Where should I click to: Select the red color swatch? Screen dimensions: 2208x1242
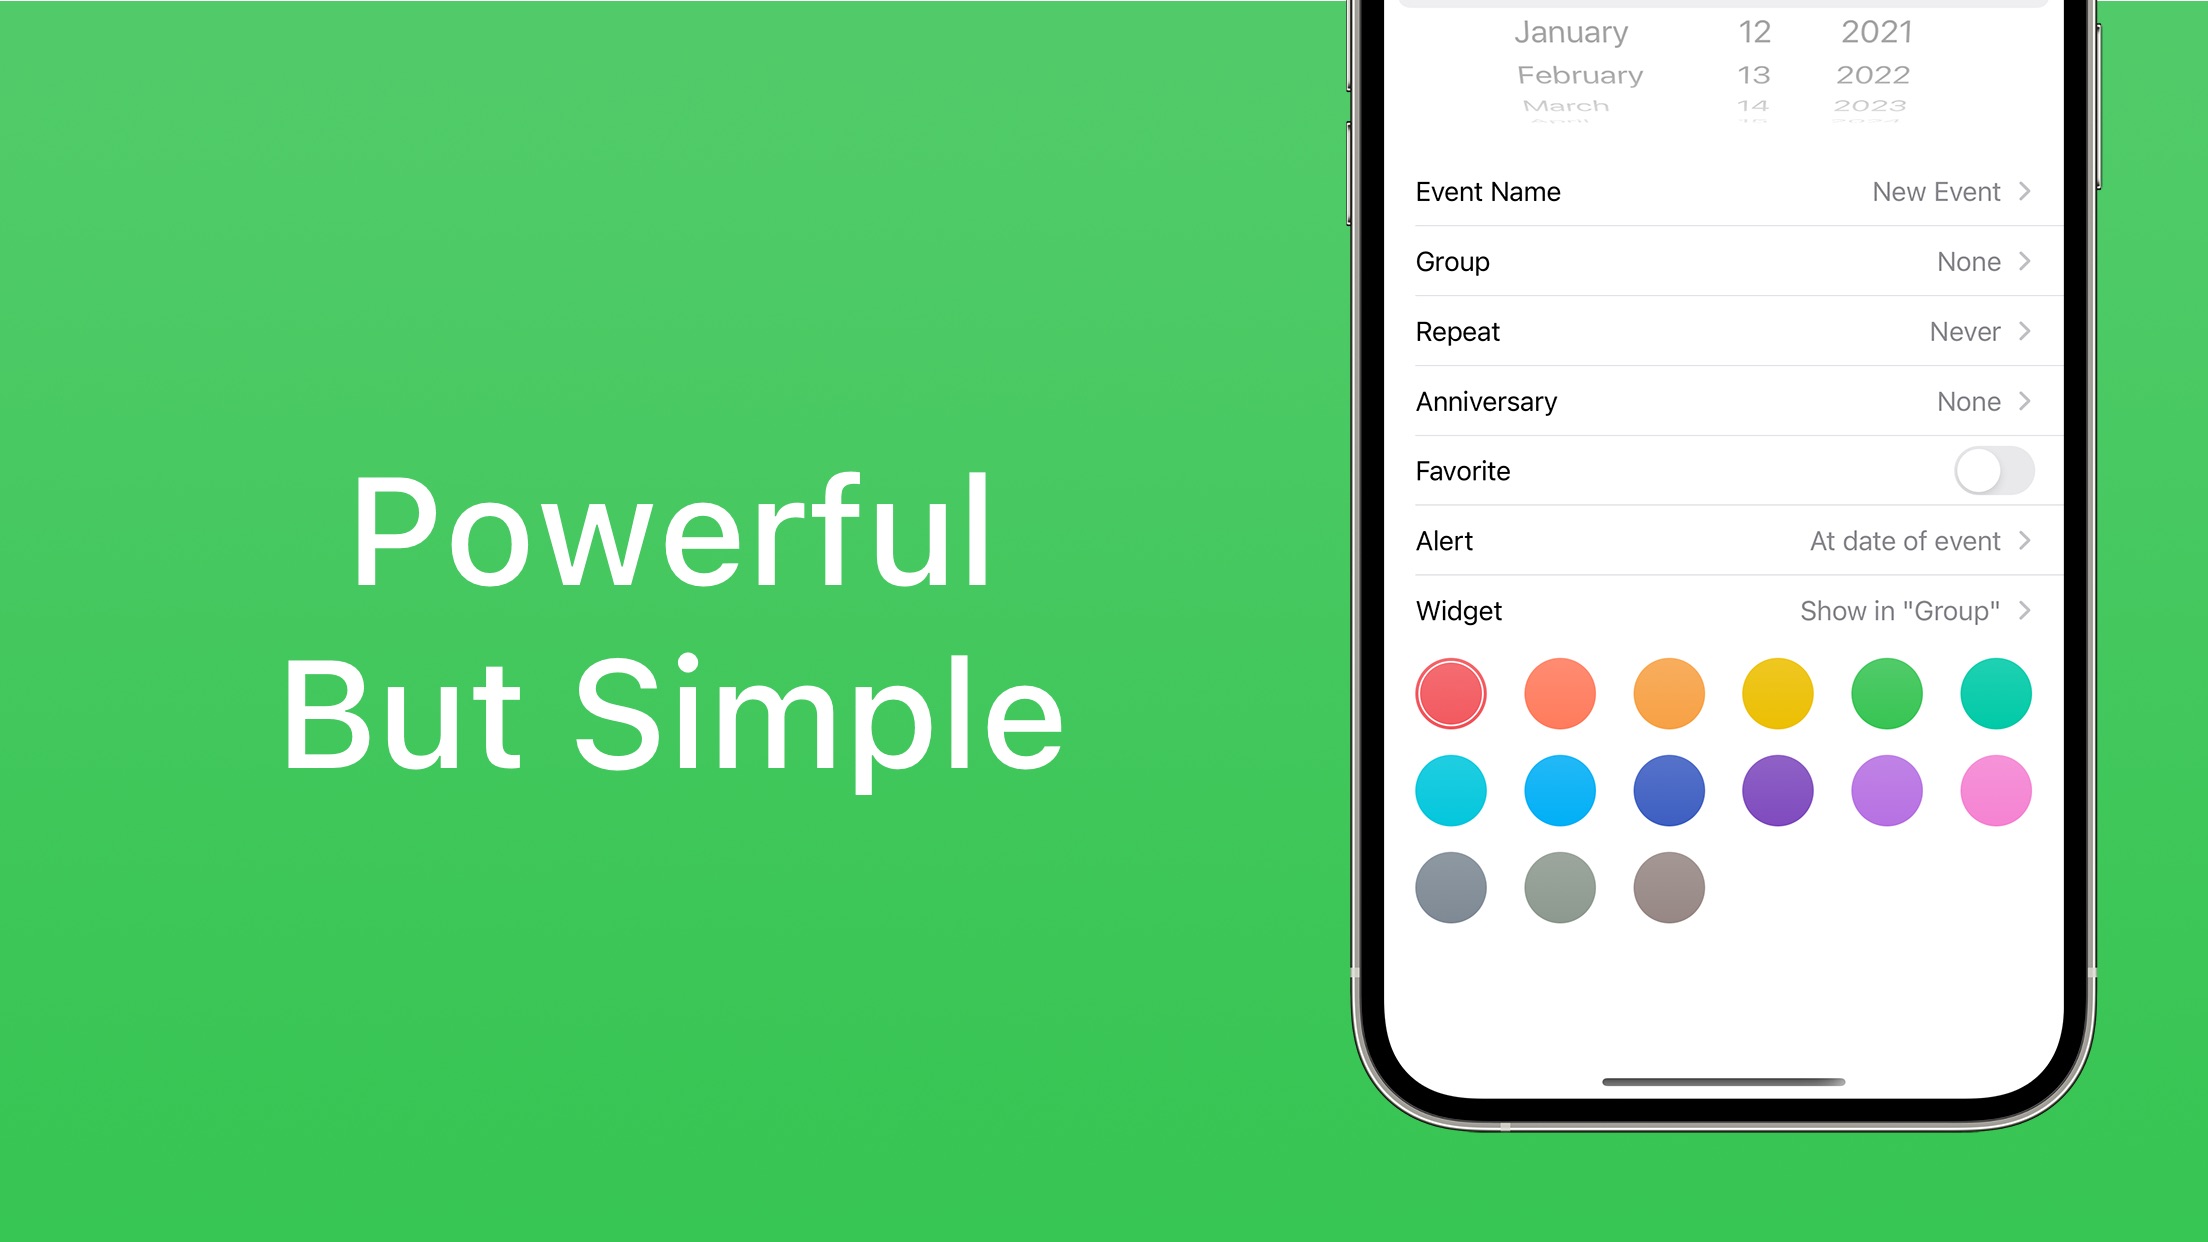[x=1448, y=695]
